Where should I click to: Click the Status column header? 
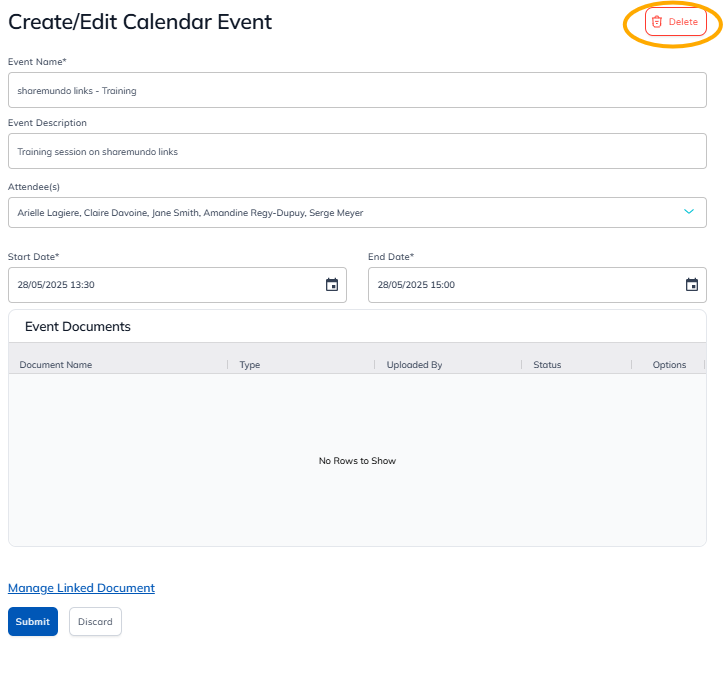pos(547,365)
